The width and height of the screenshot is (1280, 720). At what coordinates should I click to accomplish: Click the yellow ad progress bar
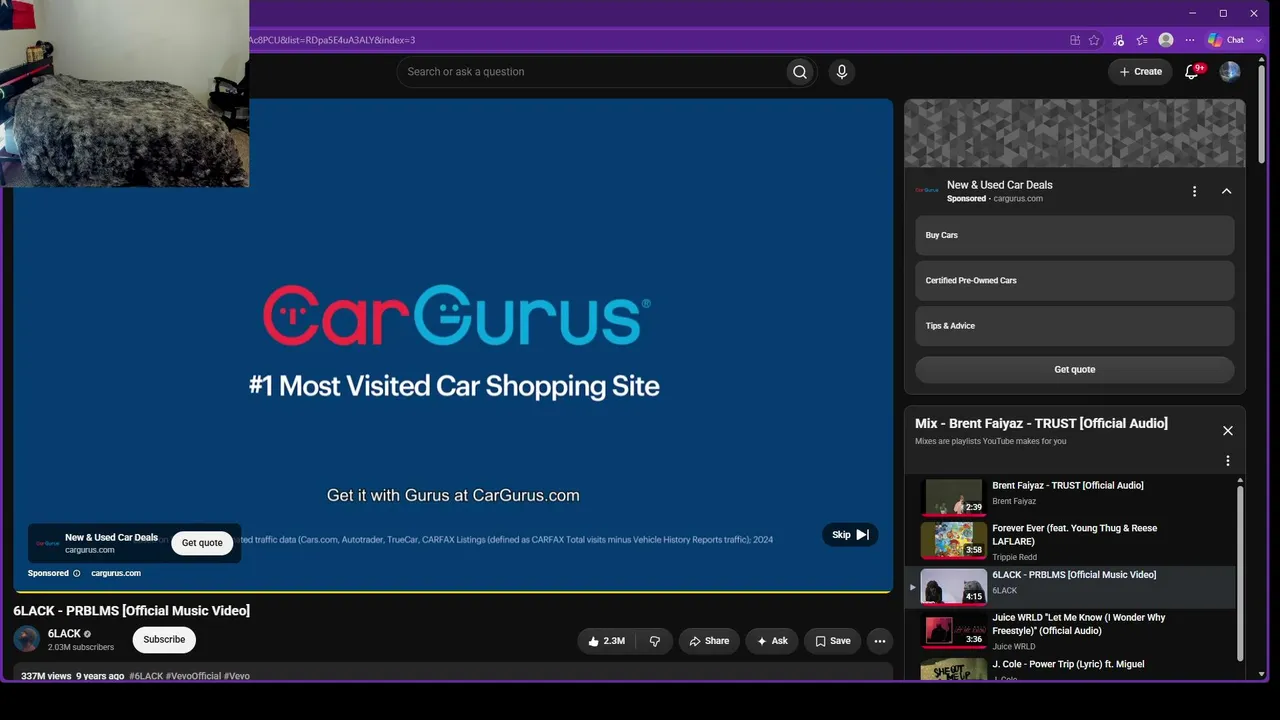point(453,592)
